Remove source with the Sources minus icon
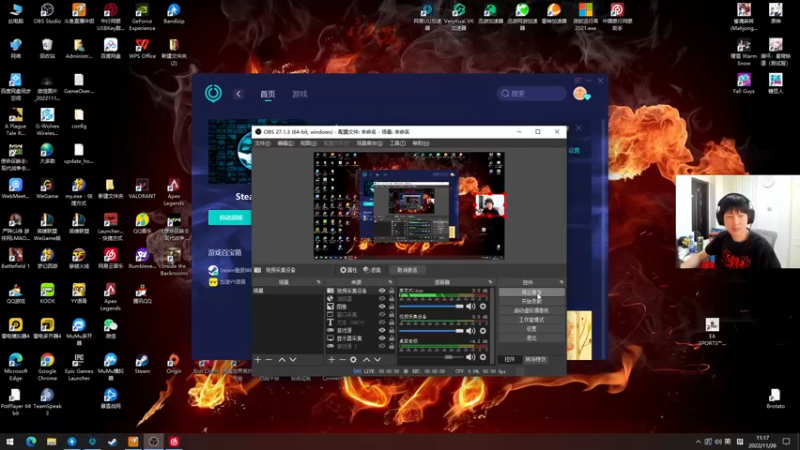This screenshot has height=450, width=800. click(342, 360)
